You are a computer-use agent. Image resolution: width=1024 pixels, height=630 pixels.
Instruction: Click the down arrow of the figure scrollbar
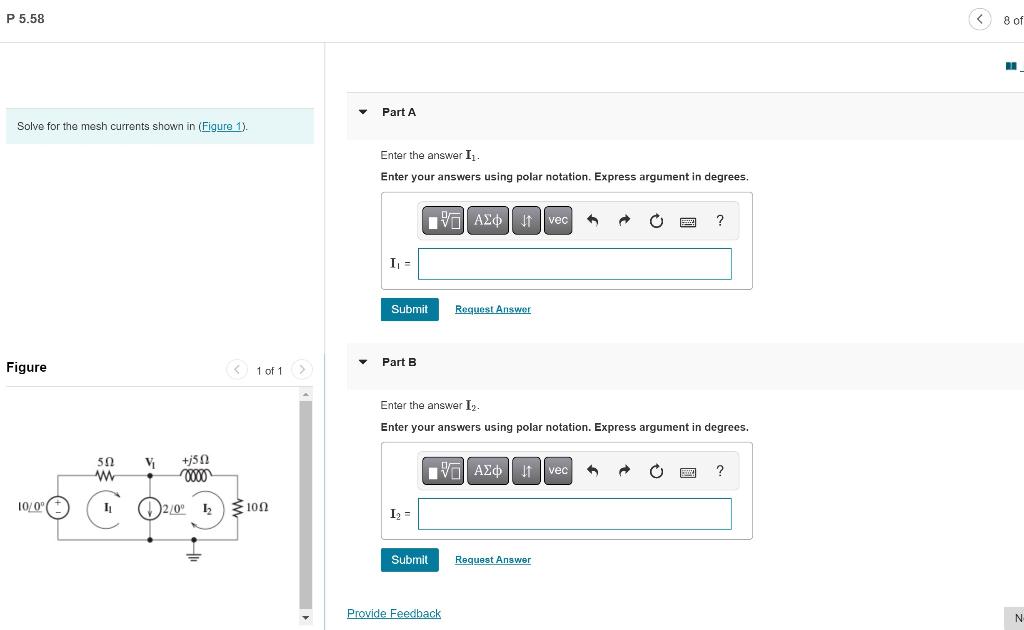(304, 617)
